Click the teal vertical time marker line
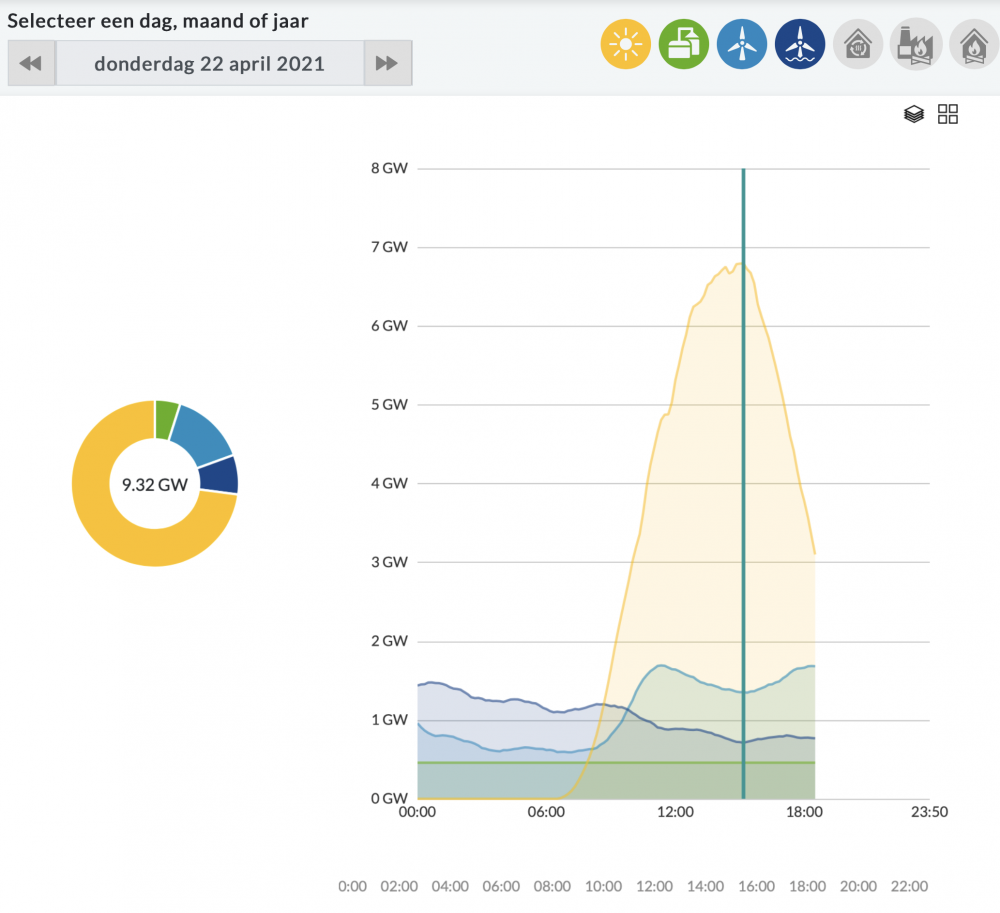 click(x=743, y=483)
